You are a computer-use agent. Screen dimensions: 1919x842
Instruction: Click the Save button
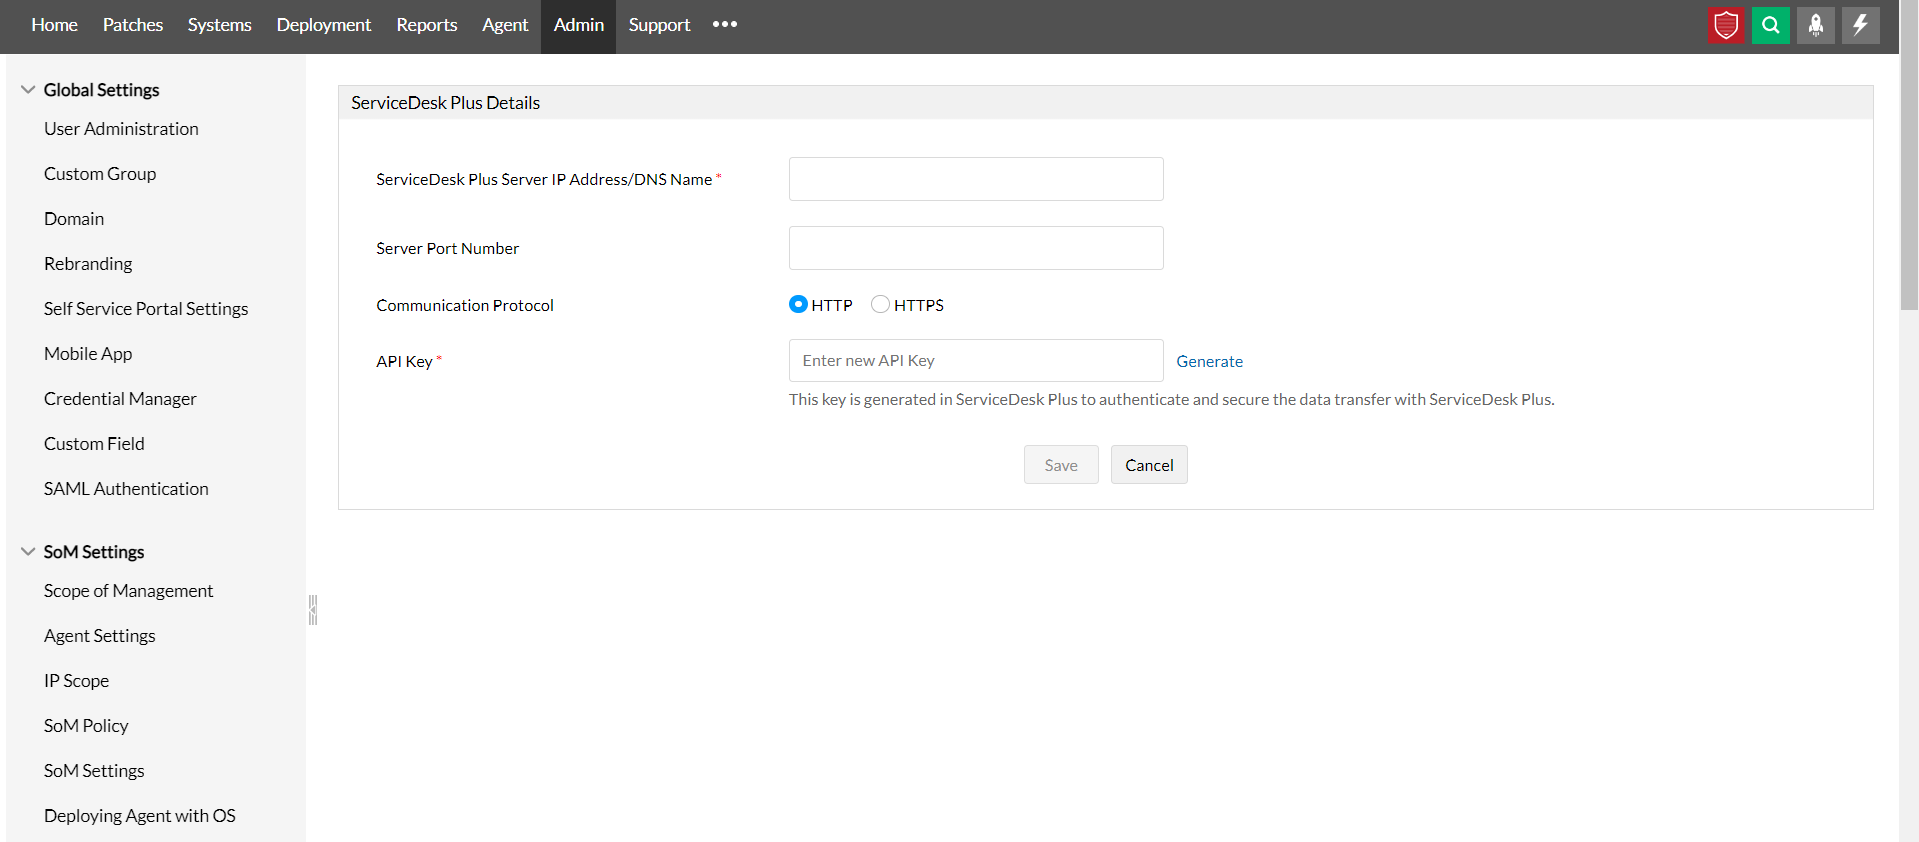(1060, 465)
